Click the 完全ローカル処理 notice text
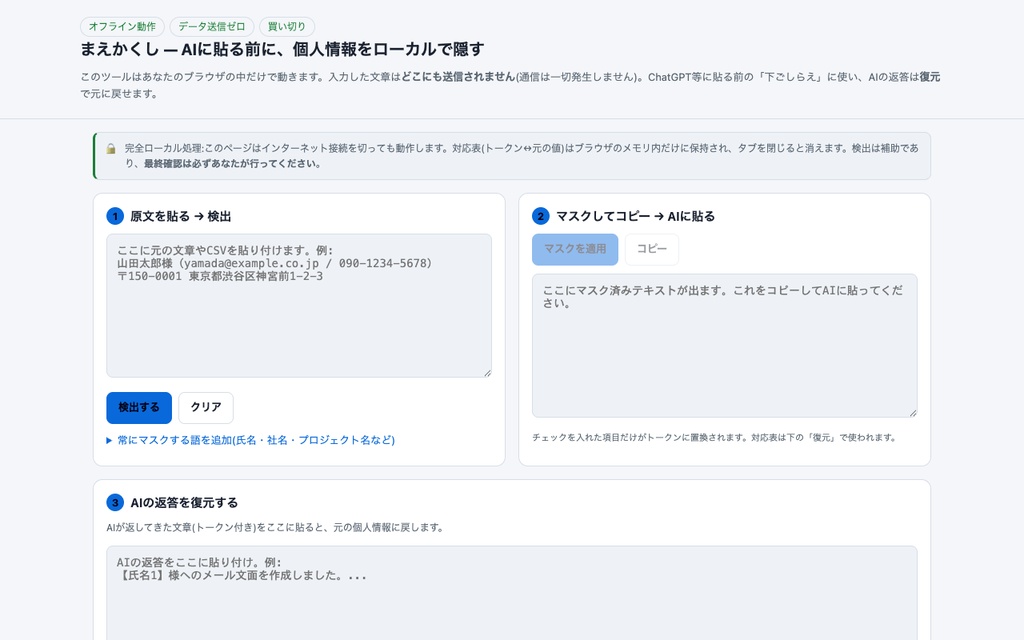Viewport: 1024px width, 640px height. (522, 156)
